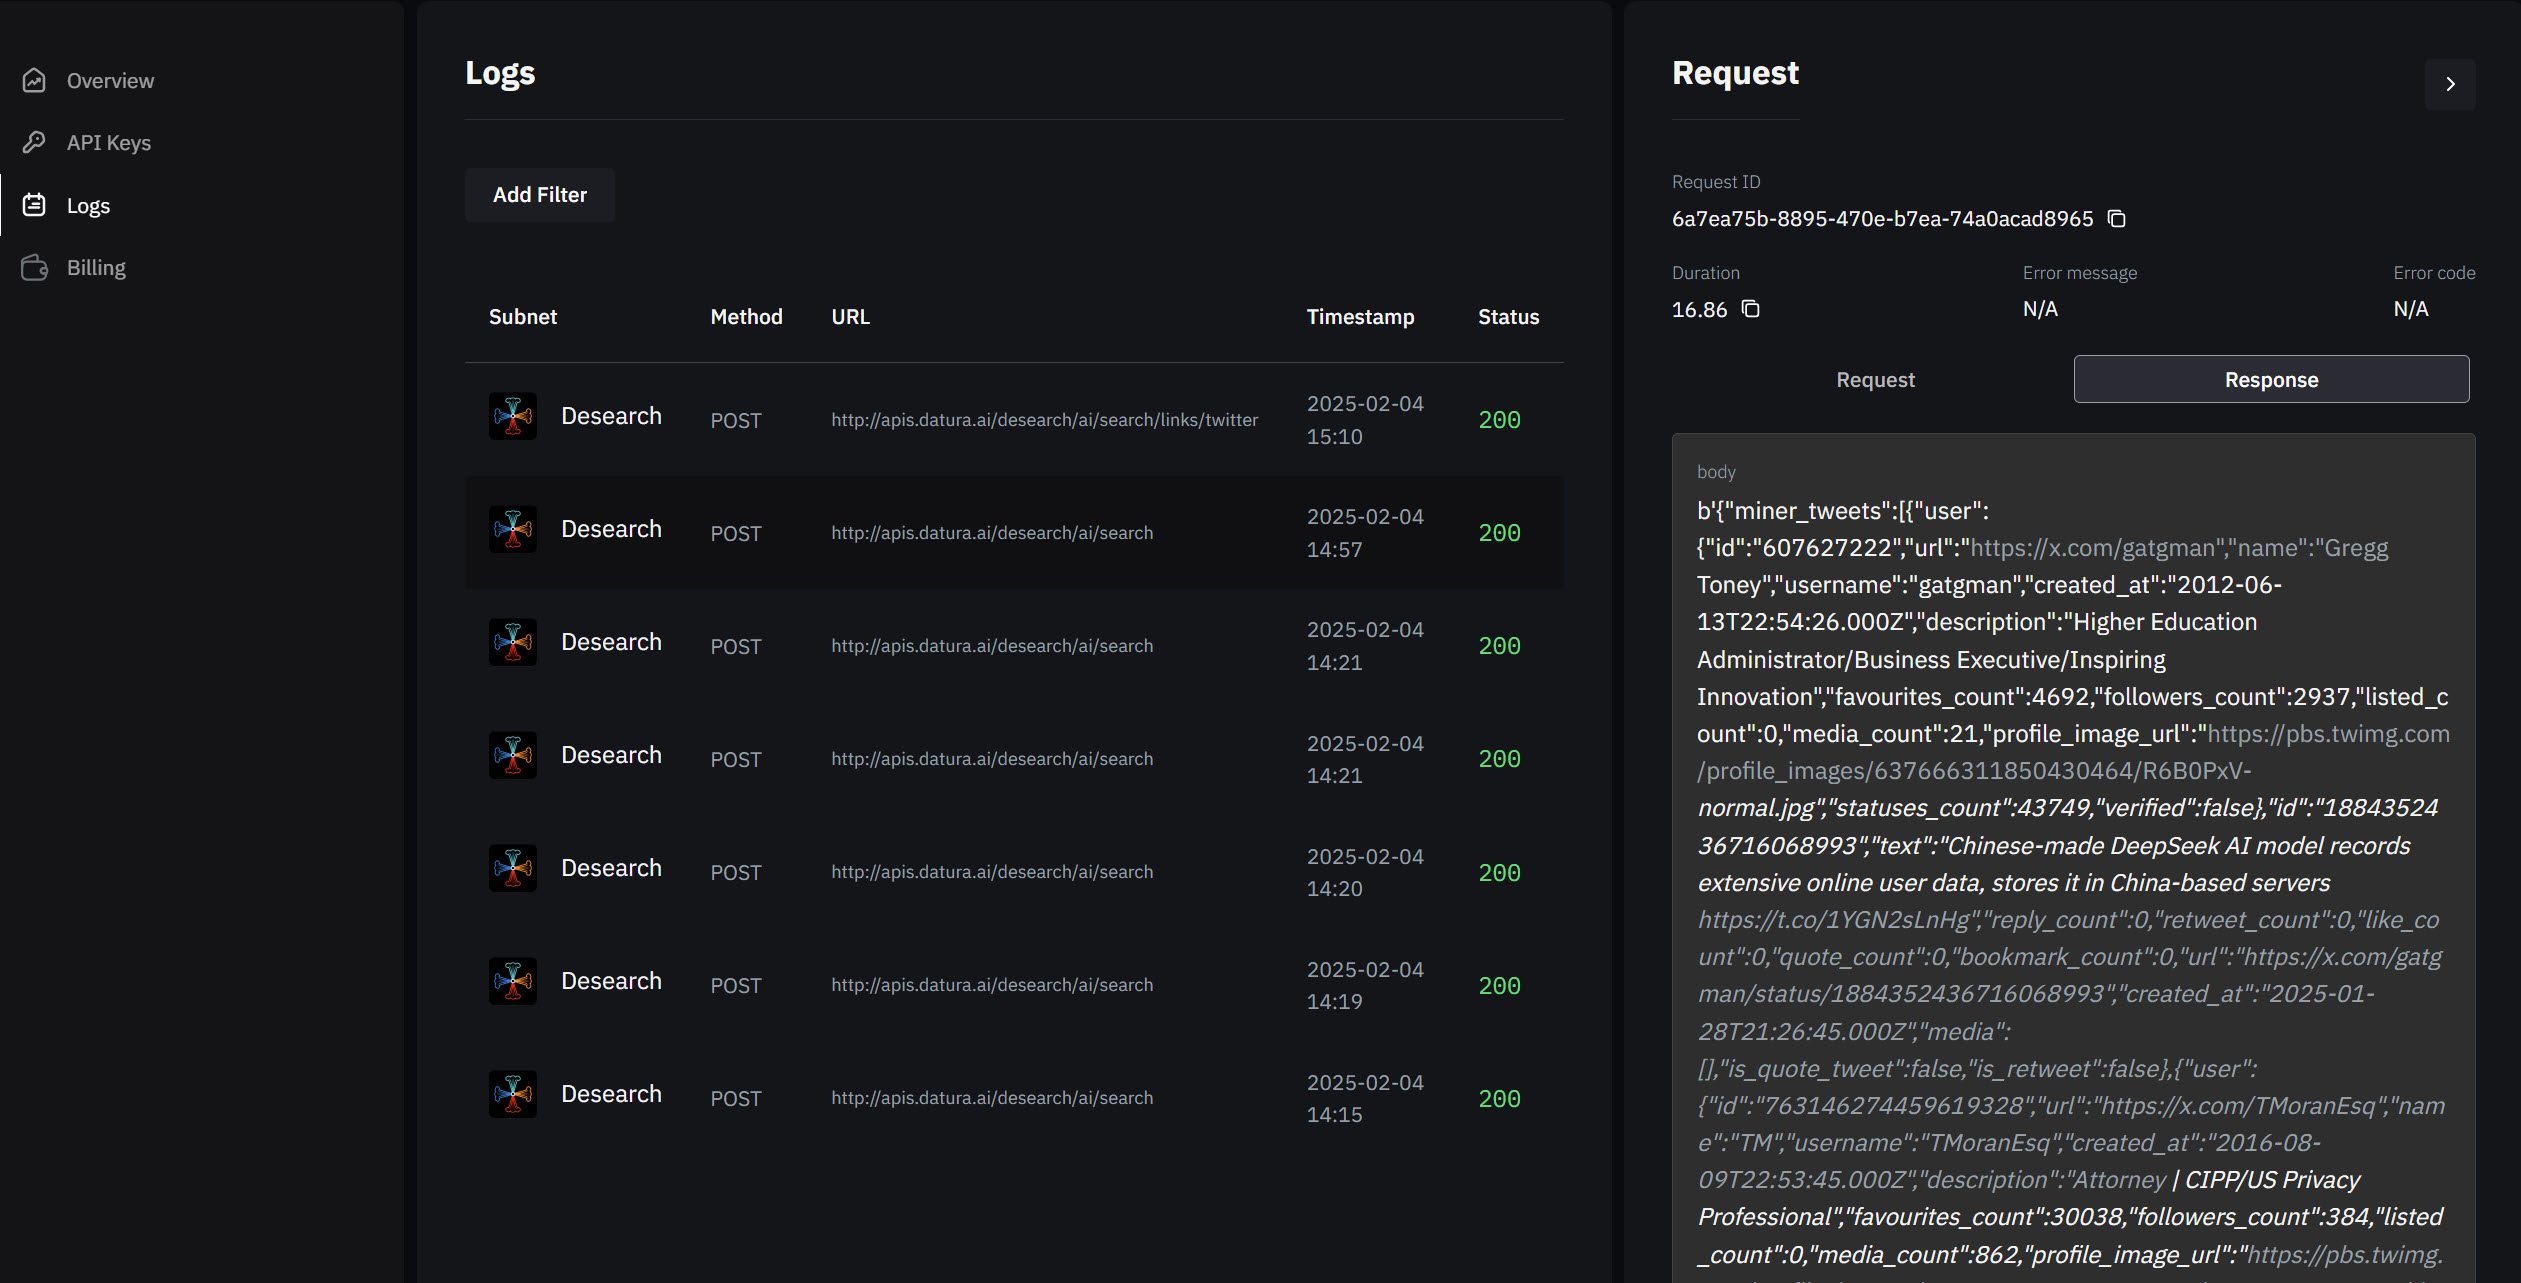Click the twitter links search URL row

point(1044,420)
